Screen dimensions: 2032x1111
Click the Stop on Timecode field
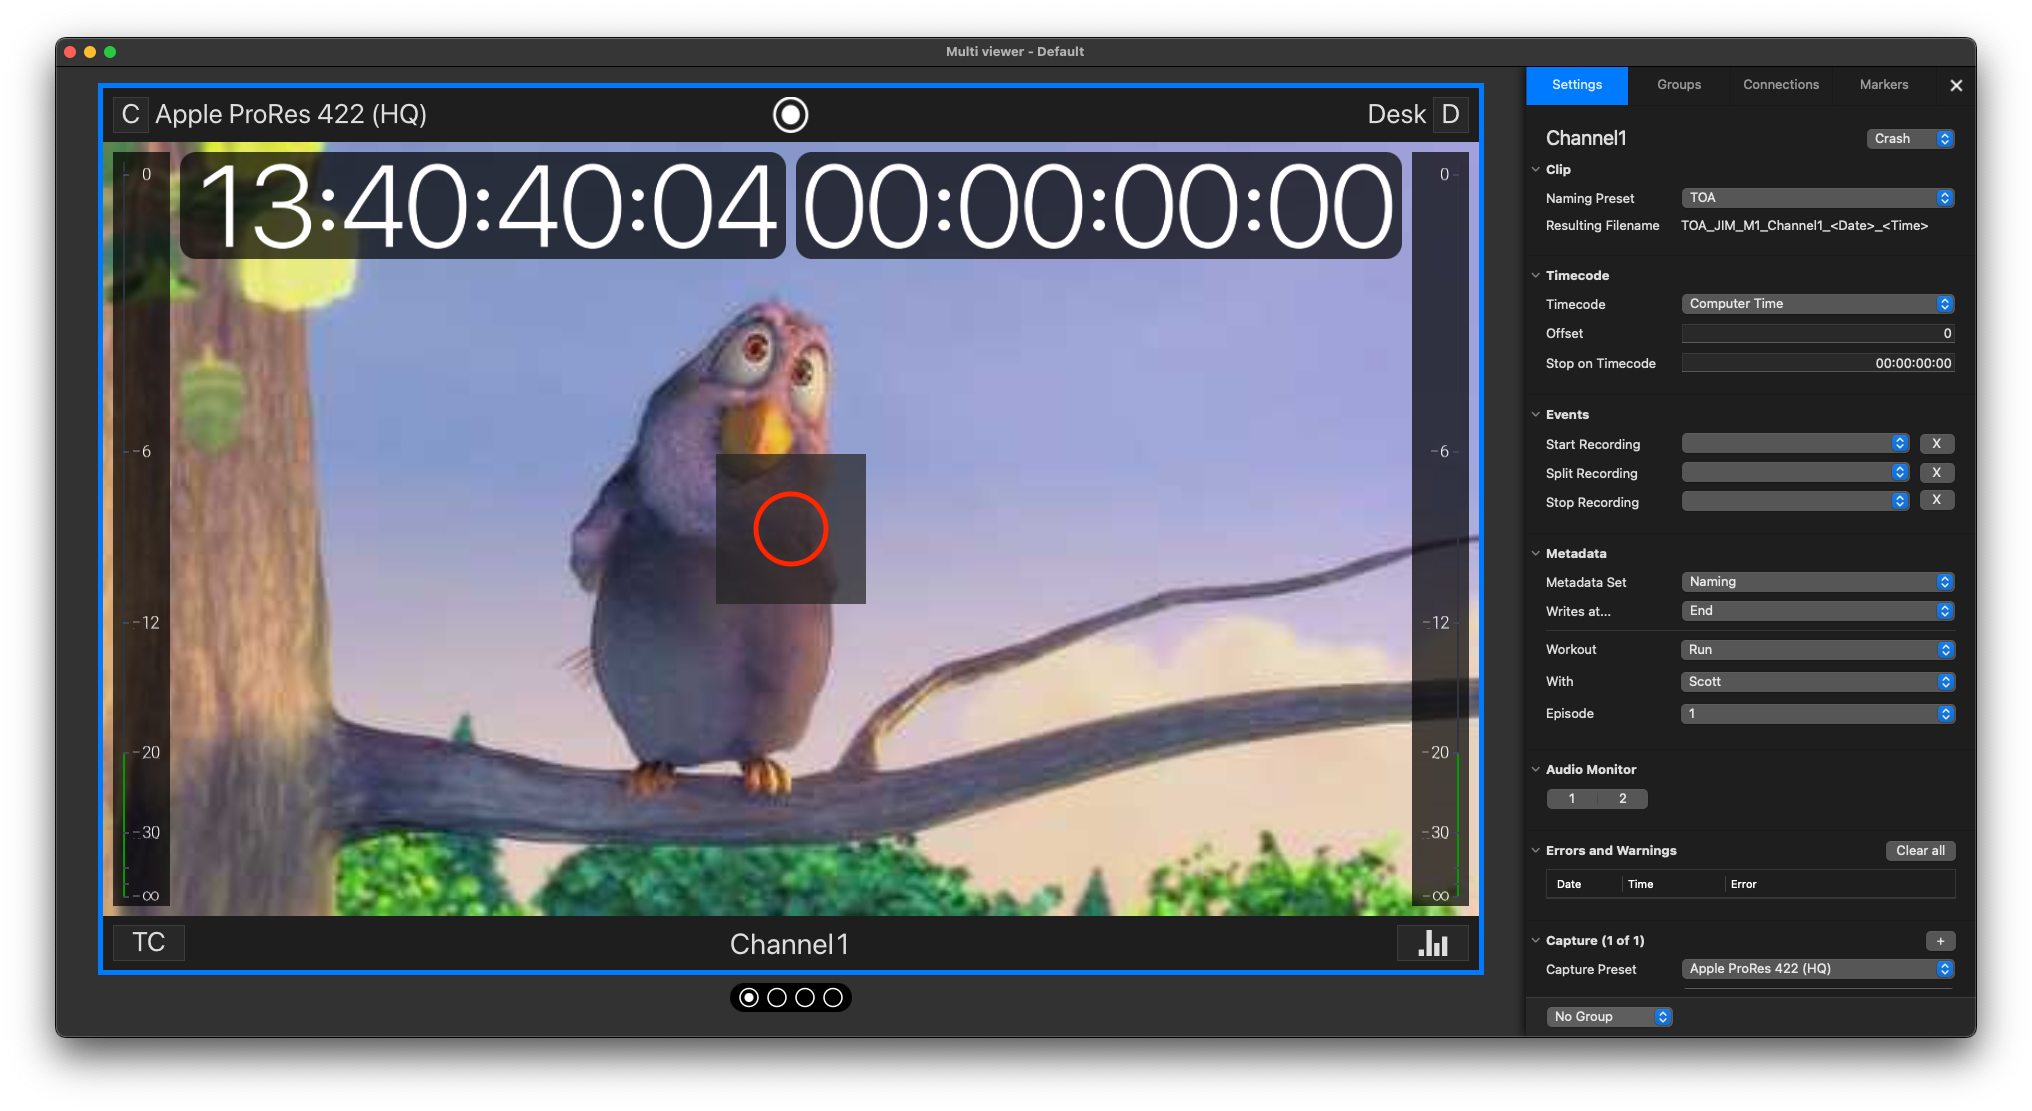[x=1817, y=363]
